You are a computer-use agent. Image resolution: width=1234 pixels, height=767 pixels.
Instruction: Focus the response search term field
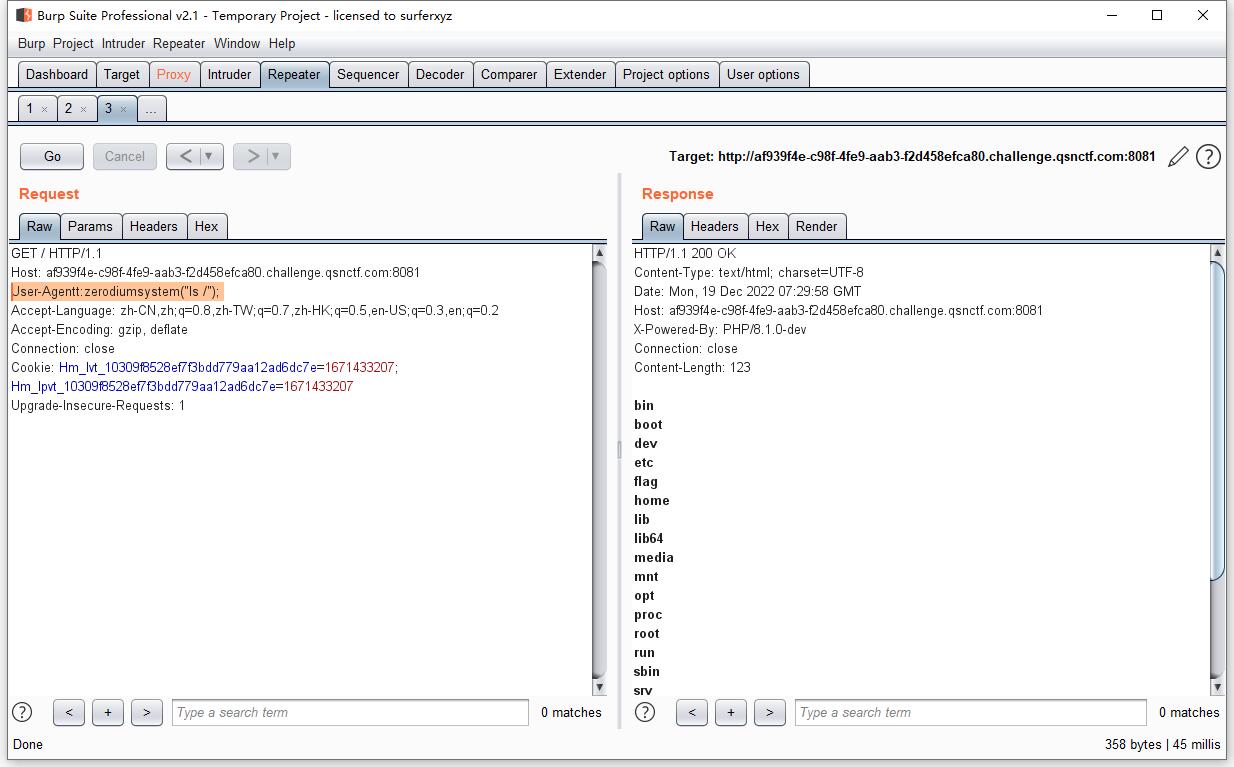[971, 712]
